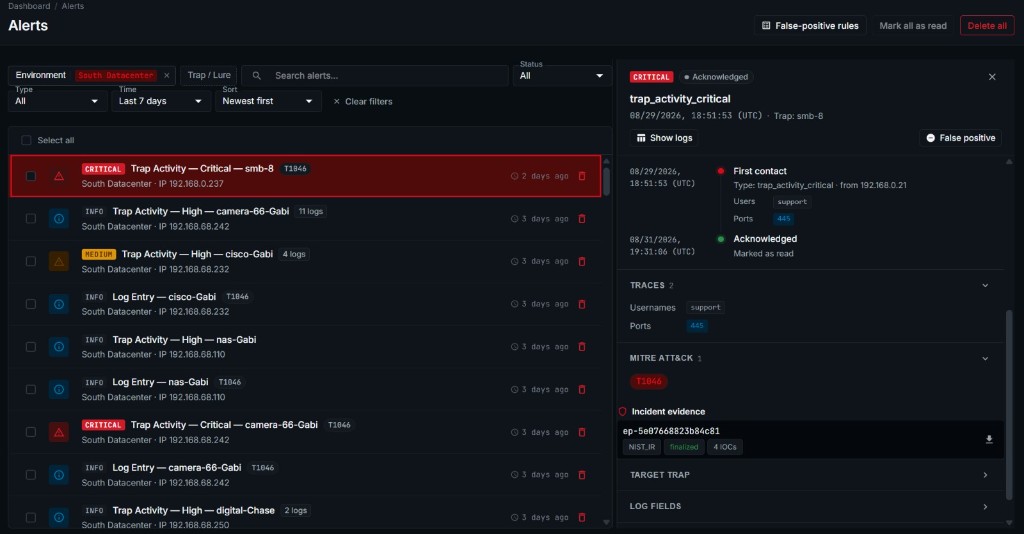Mark alert as False positive
The image size is (1024, 534).
[x=961, y=138]
